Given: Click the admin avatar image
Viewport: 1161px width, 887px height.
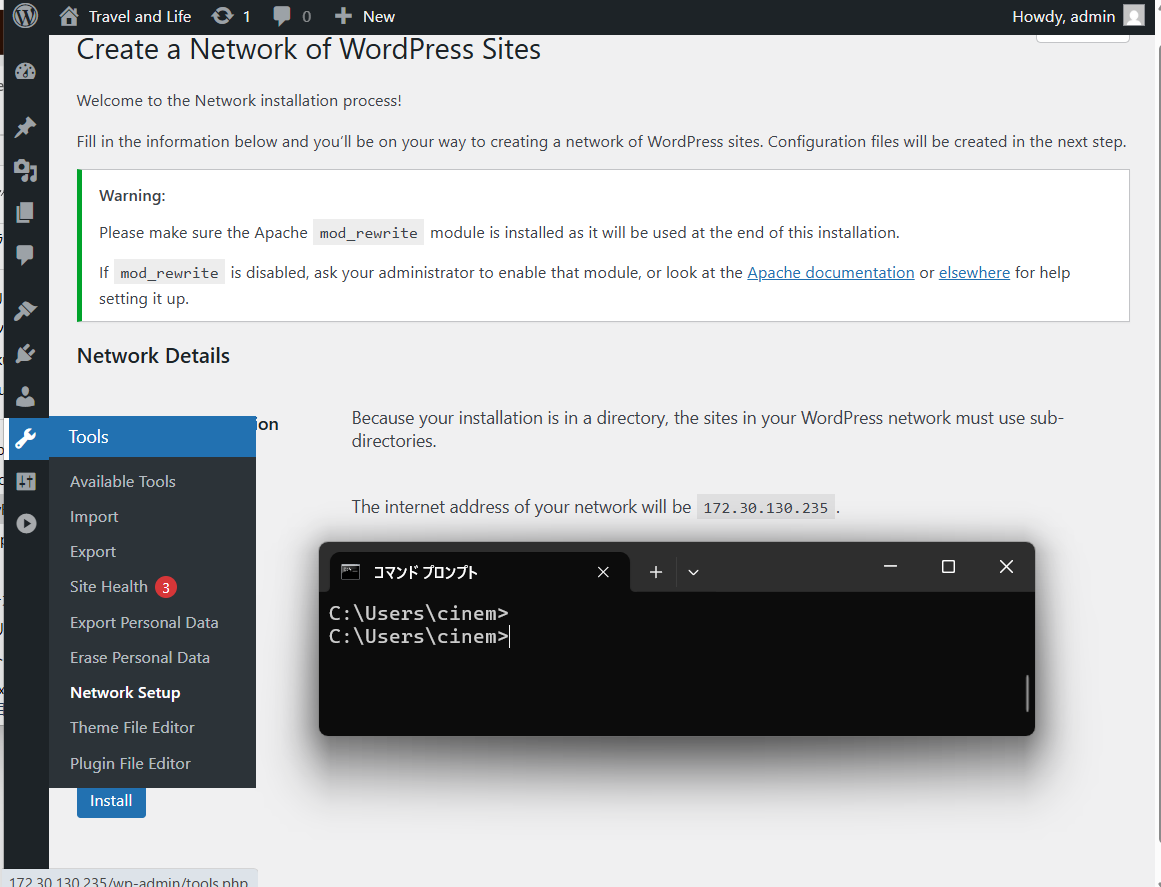Looking at the screenshot, I should pyautogui.click(x=1134, y=16).
